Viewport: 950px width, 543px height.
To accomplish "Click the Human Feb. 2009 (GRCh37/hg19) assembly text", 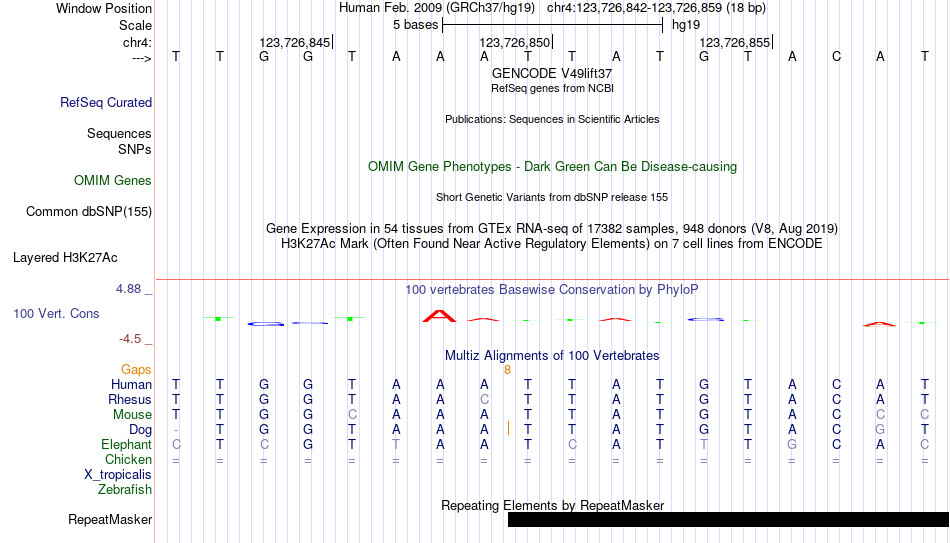I will [x=437, y=8].
